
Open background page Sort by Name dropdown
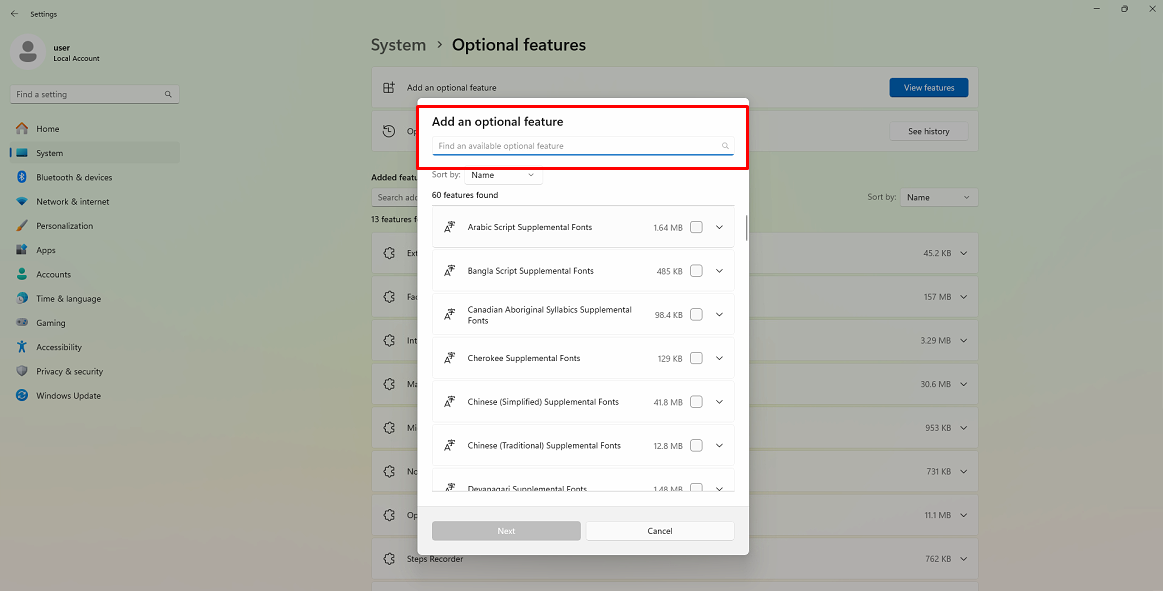938,197
